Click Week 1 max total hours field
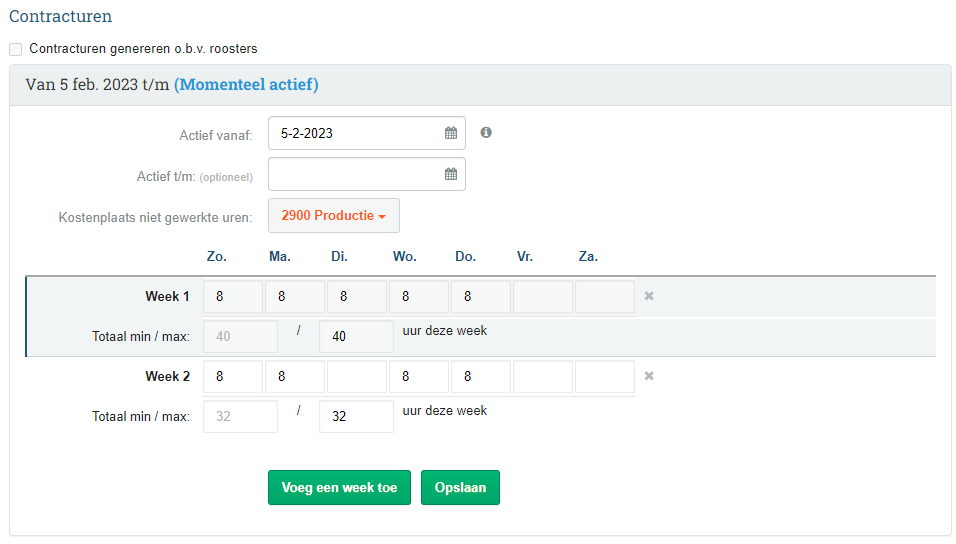This screenshot has width=956, height=544. coord(356,337)
